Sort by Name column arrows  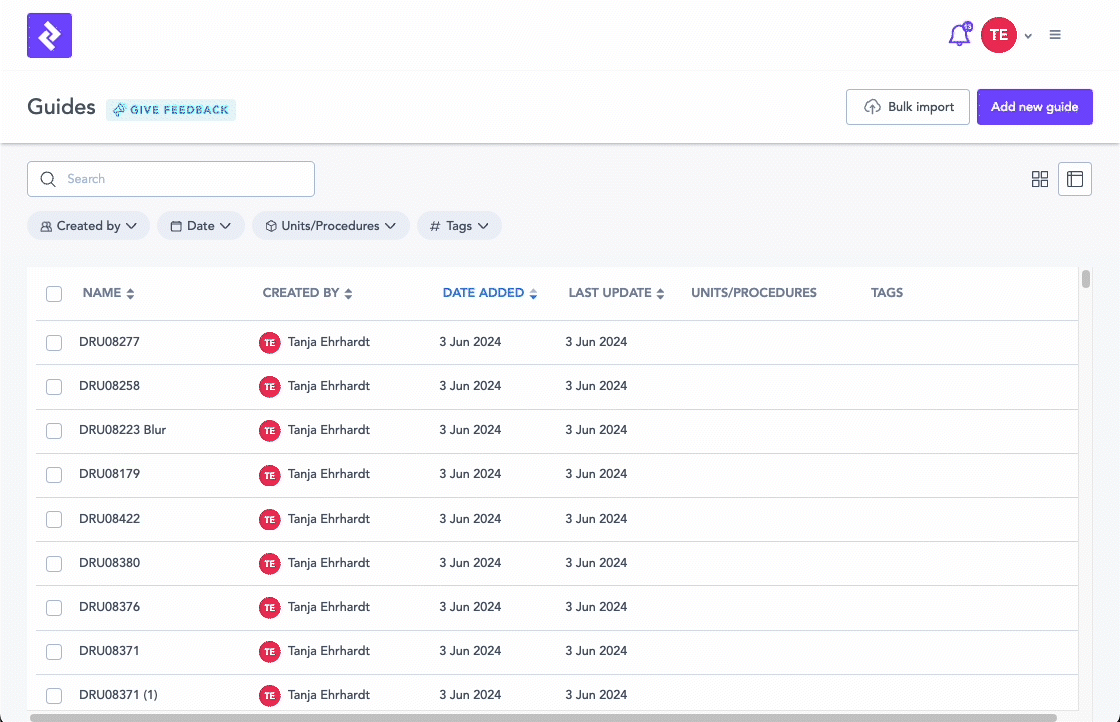coord(130,294)
